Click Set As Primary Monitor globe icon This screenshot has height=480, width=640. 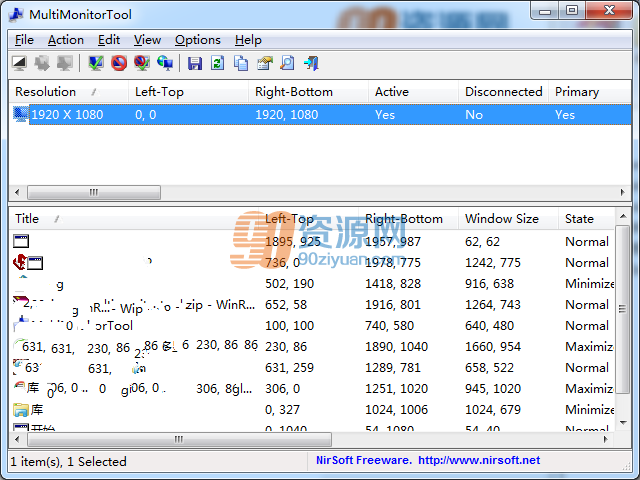click(x=165, y=63)
